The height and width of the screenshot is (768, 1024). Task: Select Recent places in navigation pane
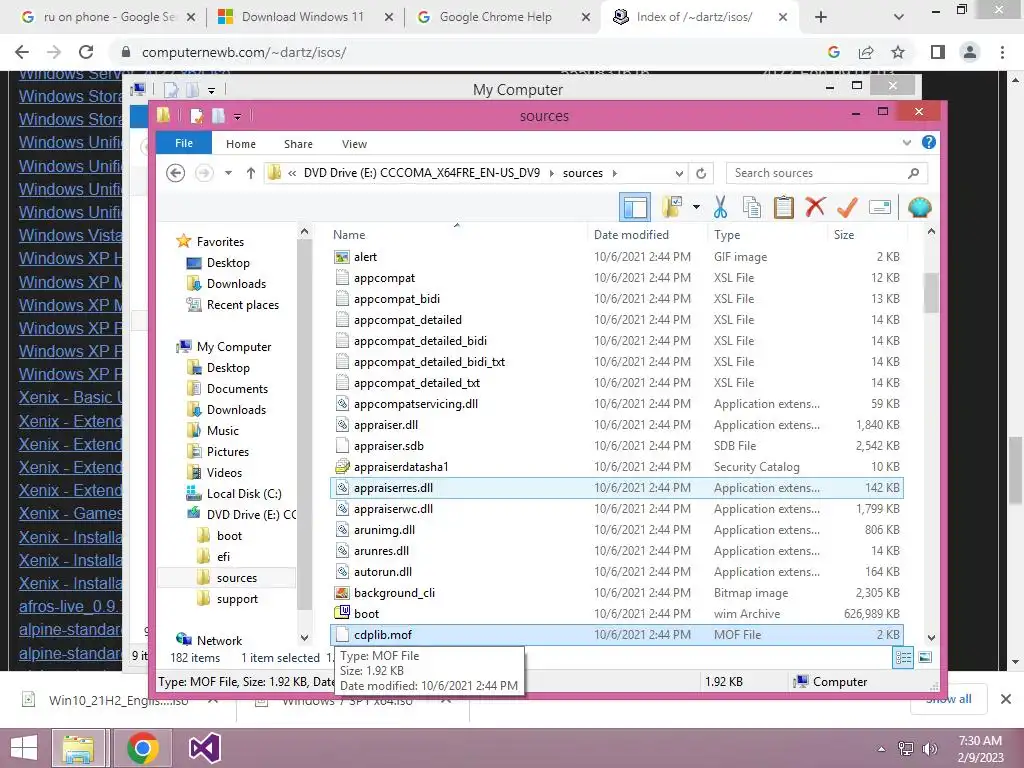click(242, 305)
